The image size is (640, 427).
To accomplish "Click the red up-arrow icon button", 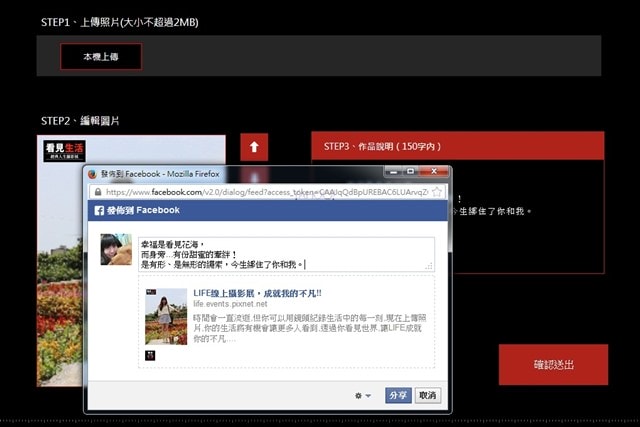I will [254, 148].
